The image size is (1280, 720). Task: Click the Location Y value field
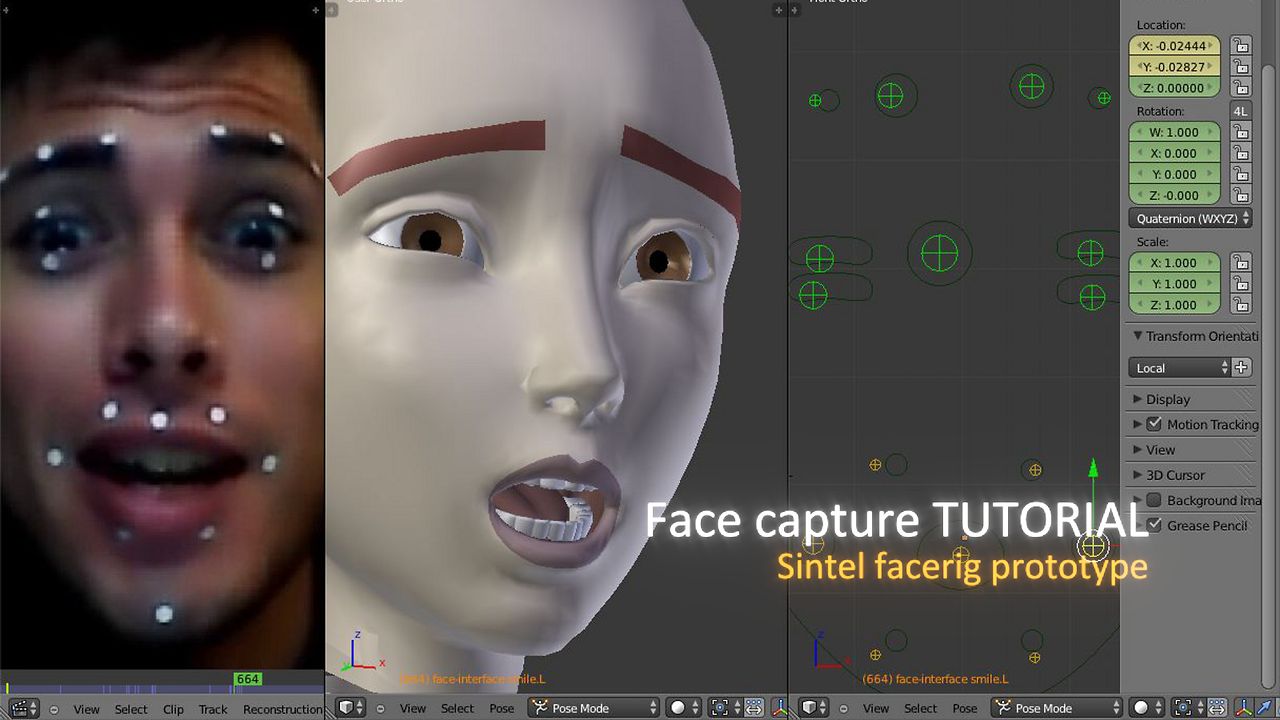(x=1175, y=67)
